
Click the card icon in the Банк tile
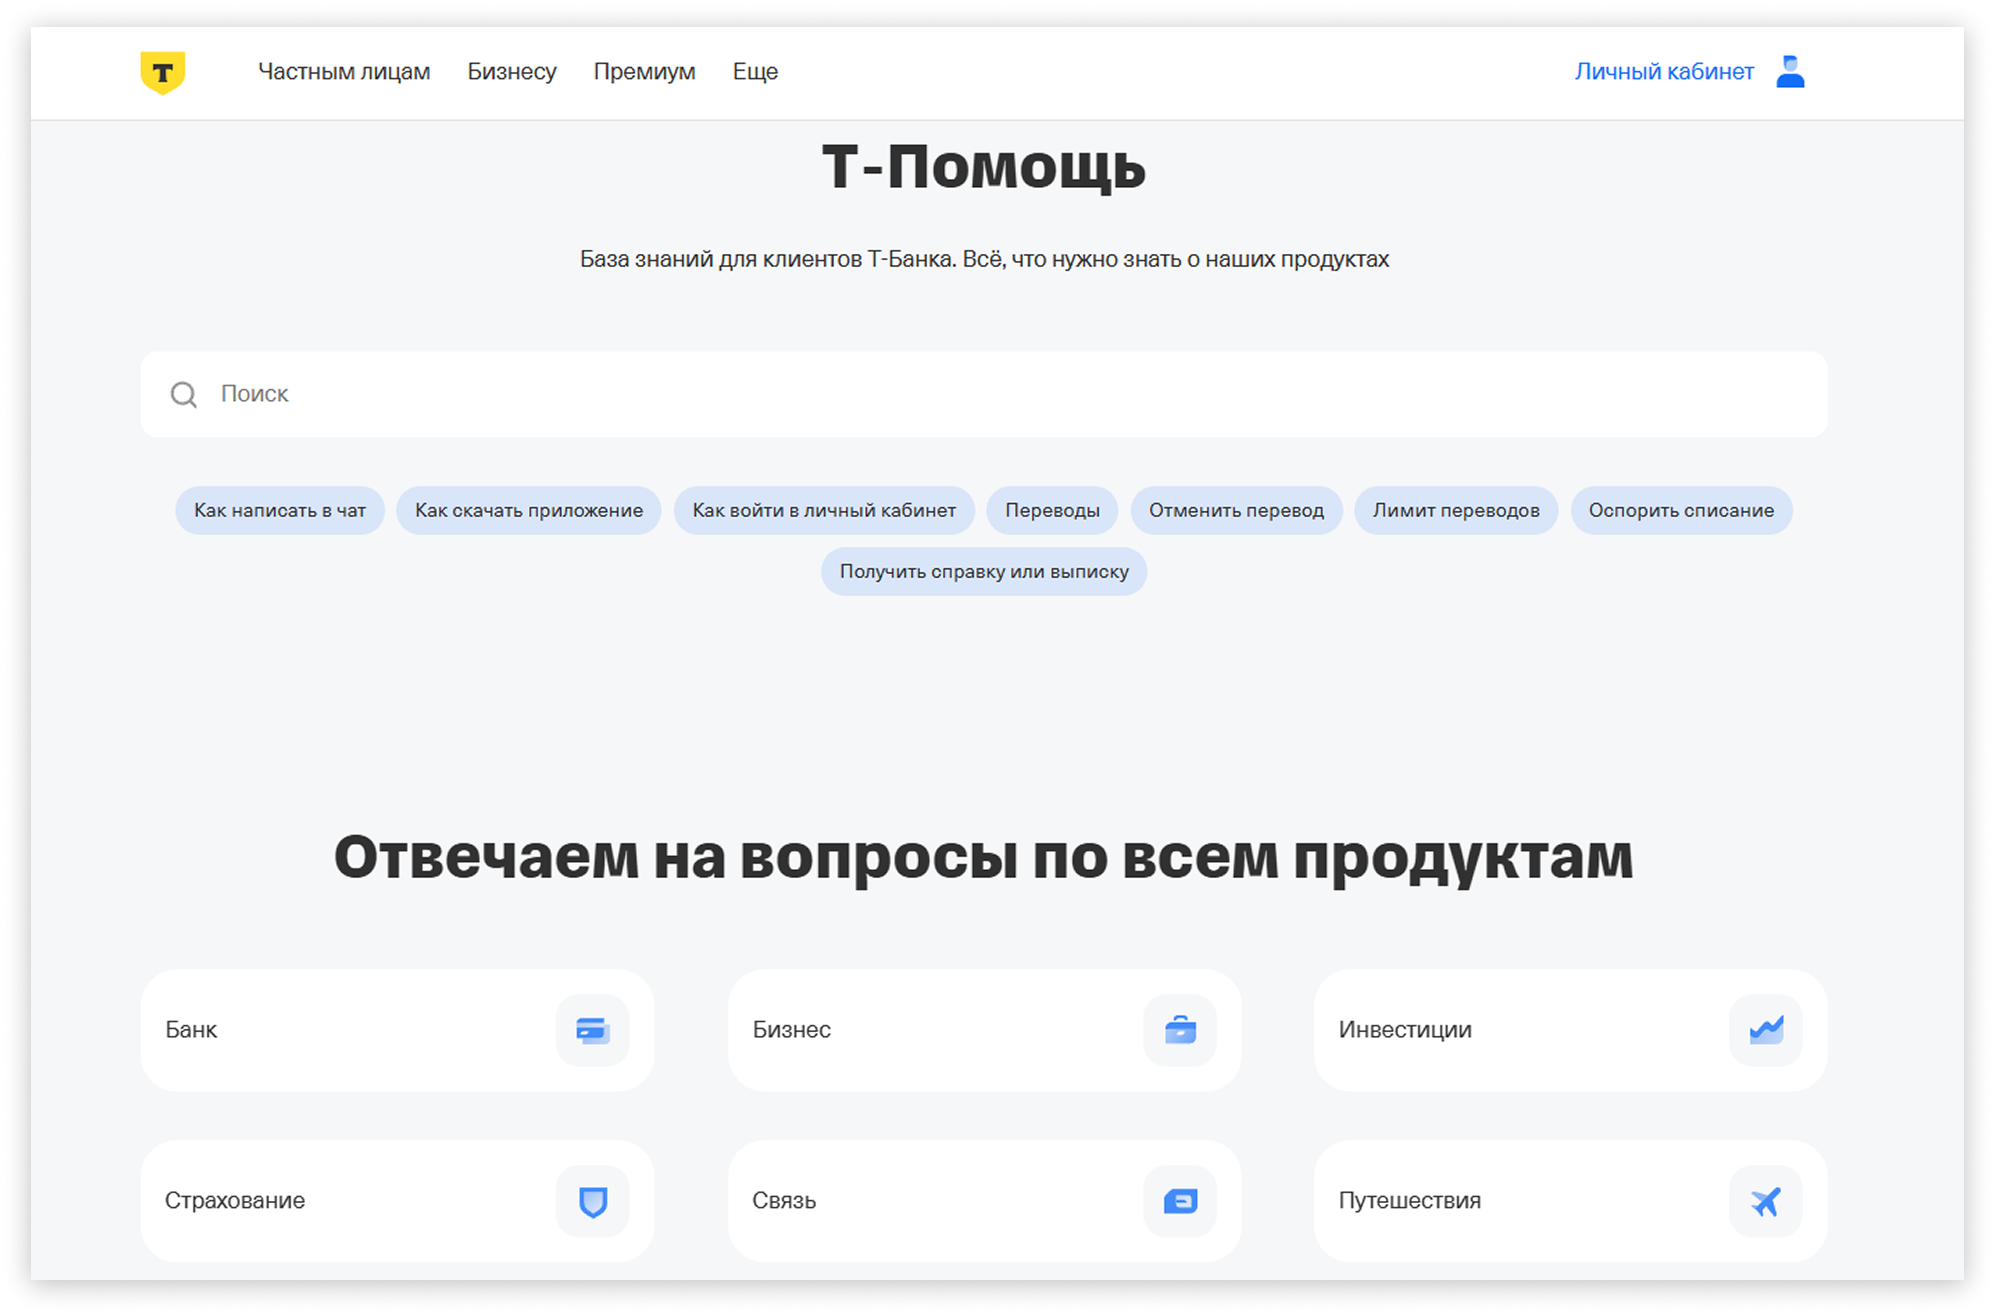click(592, 1030)
